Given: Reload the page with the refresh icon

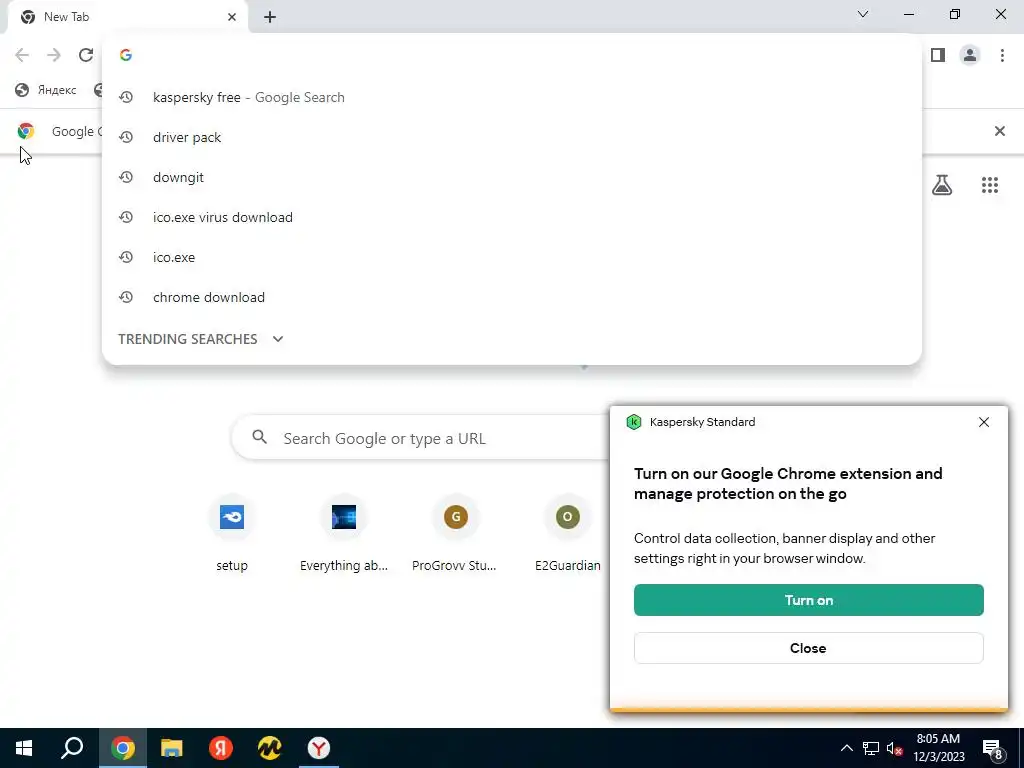Looking at the screenshot, I should tap(86, 55).
